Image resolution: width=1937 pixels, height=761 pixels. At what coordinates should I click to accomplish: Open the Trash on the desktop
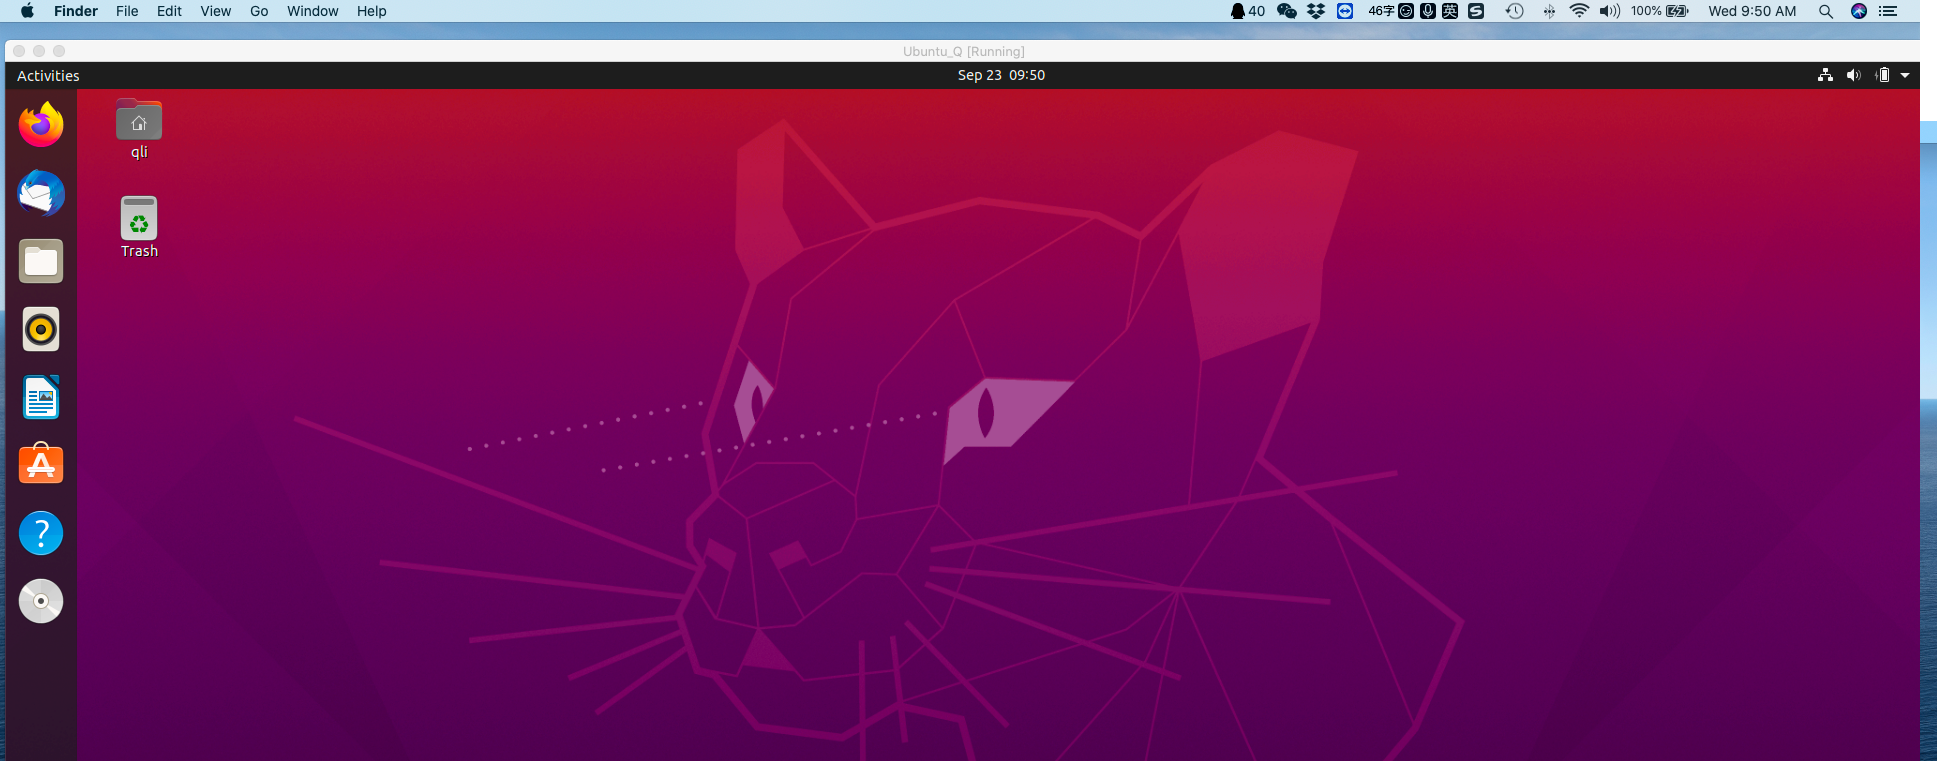click(139, 219)
